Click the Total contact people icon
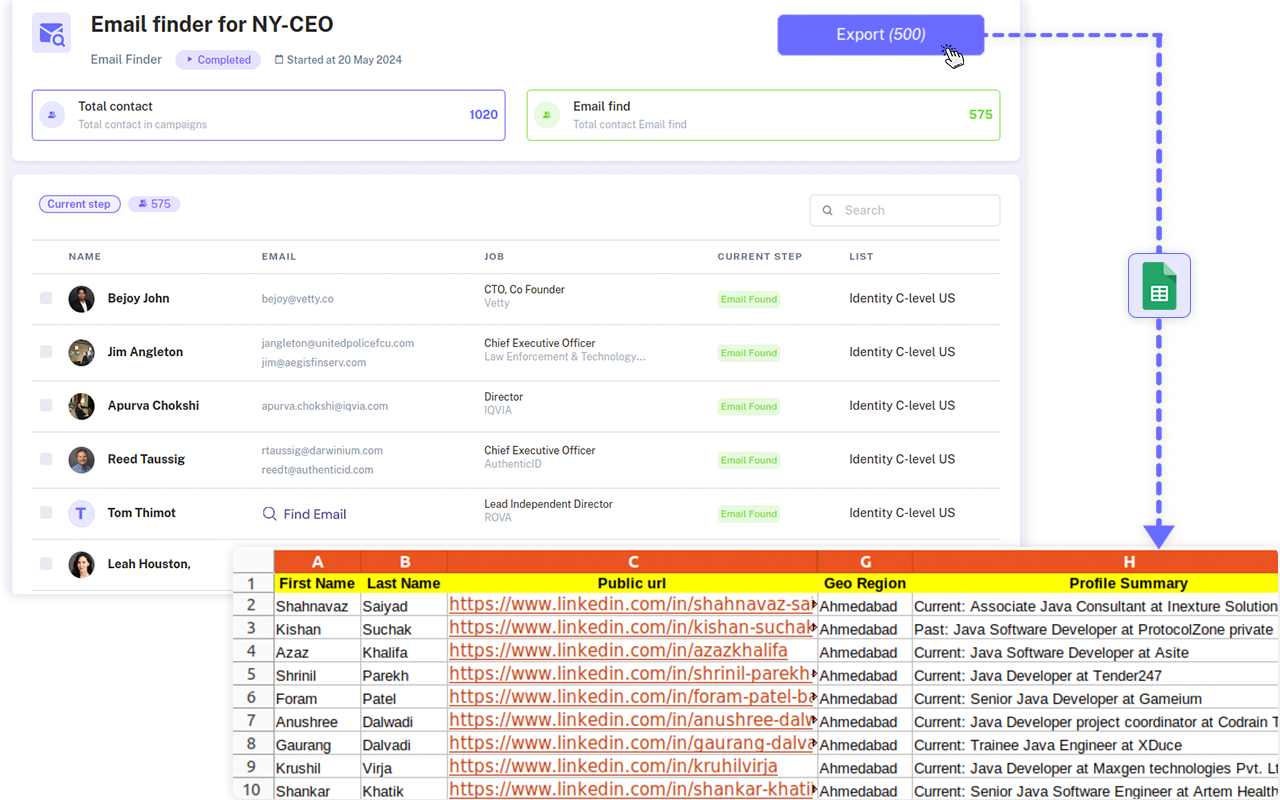Image resolution: width=1280 pixels, height=800 pixels. click(x=52, y=115)
